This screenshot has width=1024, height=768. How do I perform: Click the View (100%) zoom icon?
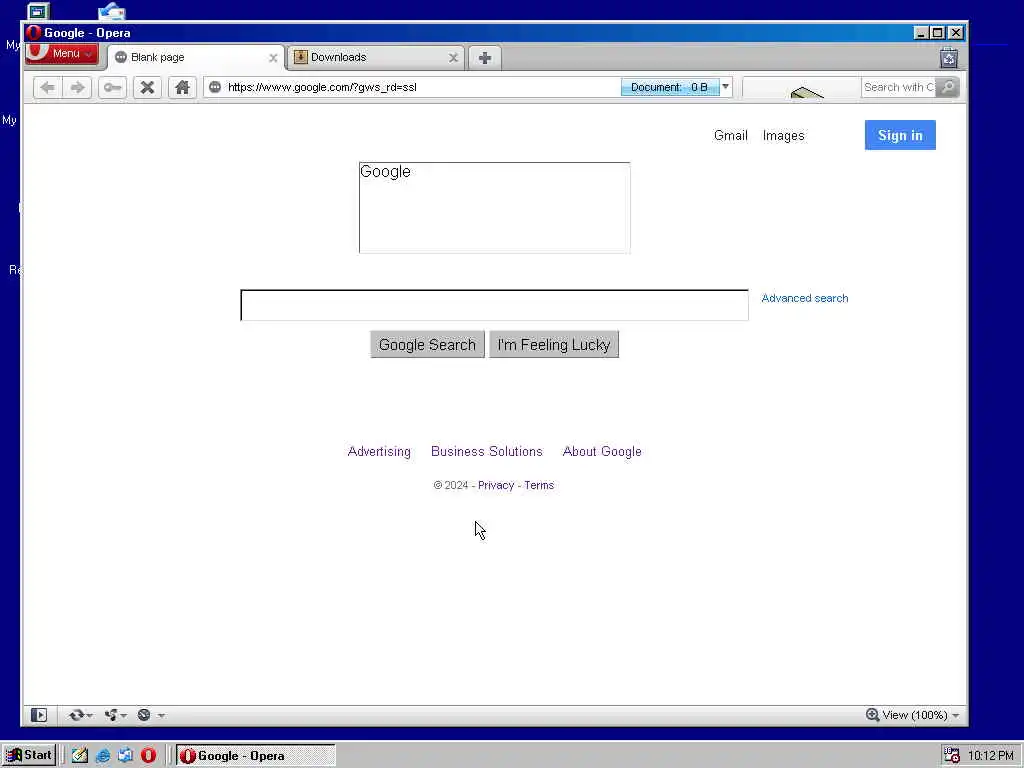pyautogui.click(x=872, y=715)
